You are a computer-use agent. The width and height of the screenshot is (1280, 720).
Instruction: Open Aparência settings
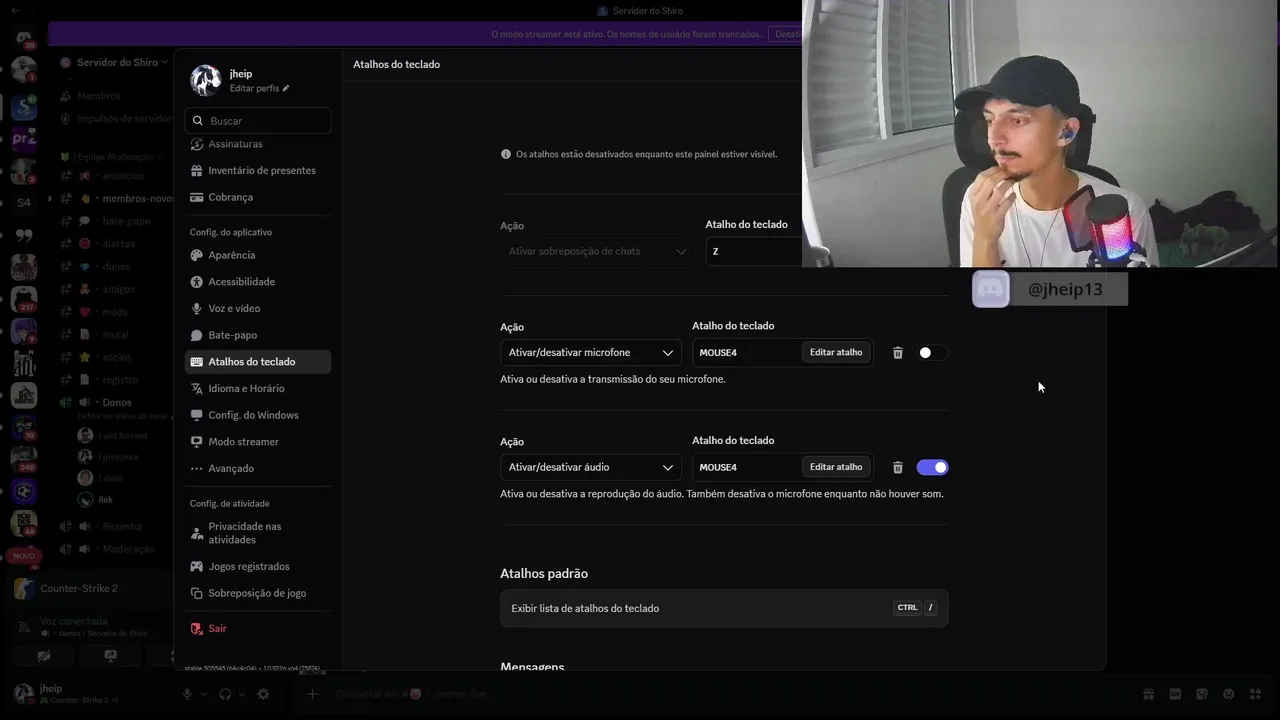(258, 255)
